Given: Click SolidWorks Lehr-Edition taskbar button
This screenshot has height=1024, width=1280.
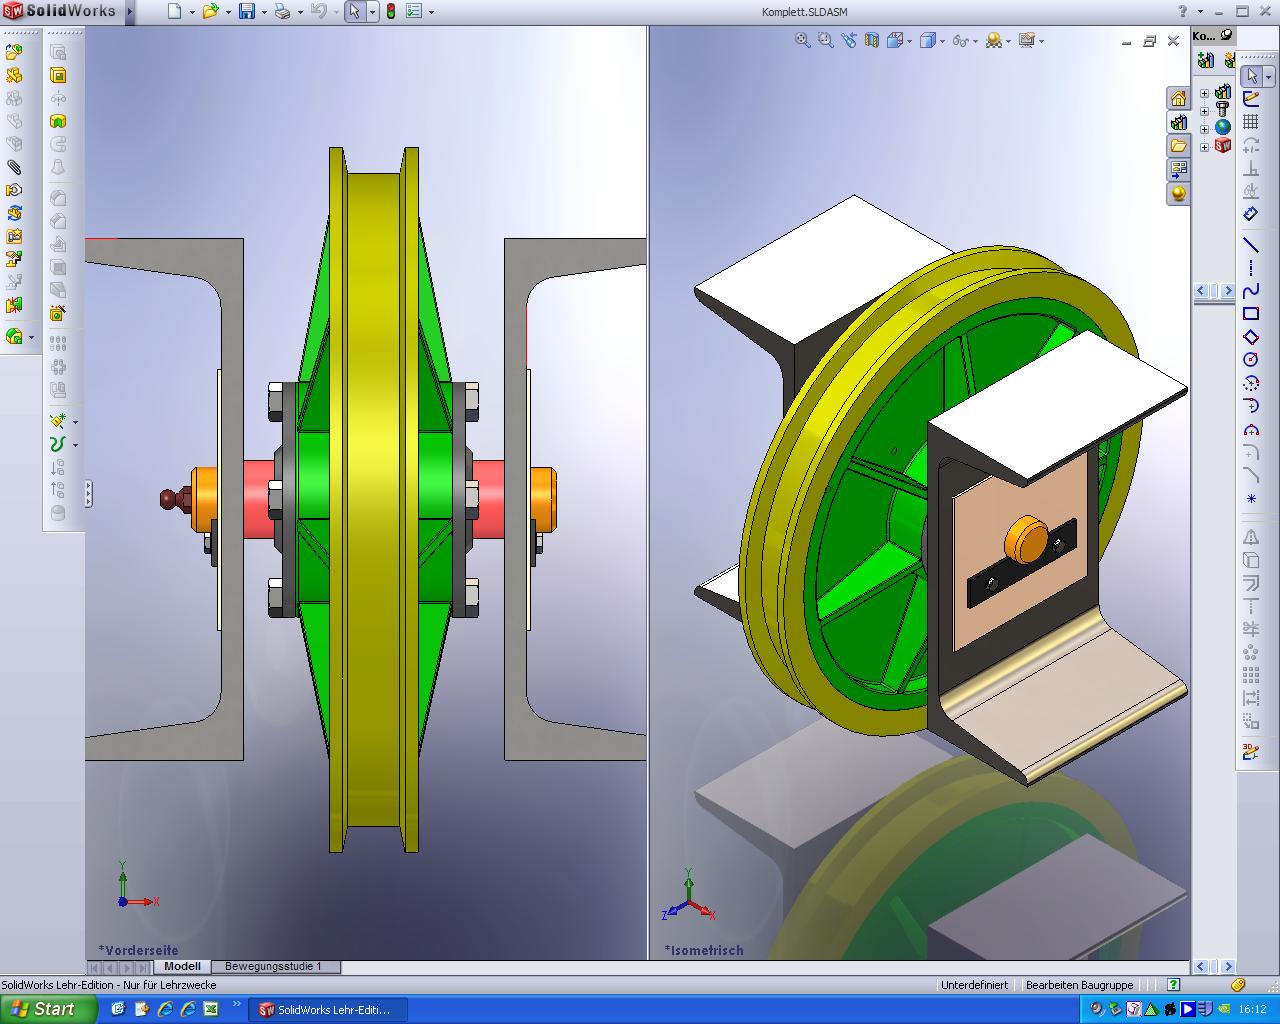Looking at the screenshot, I should coord(324,1009).
